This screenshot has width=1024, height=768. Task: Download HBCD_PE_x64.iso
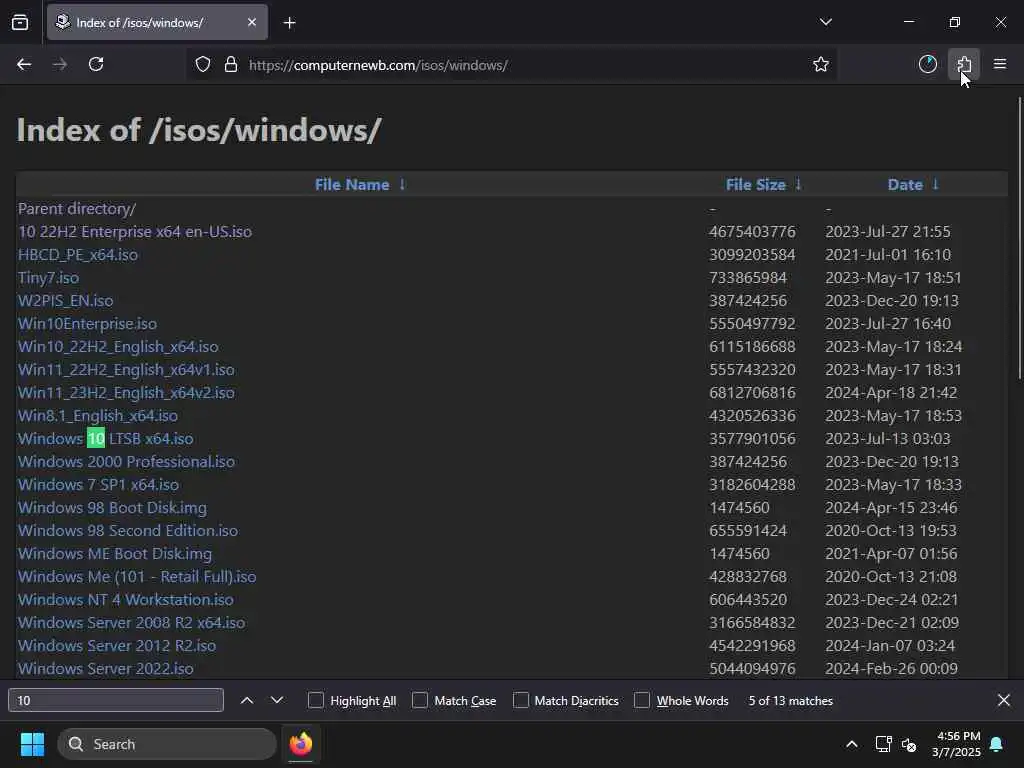coord(78,254)
